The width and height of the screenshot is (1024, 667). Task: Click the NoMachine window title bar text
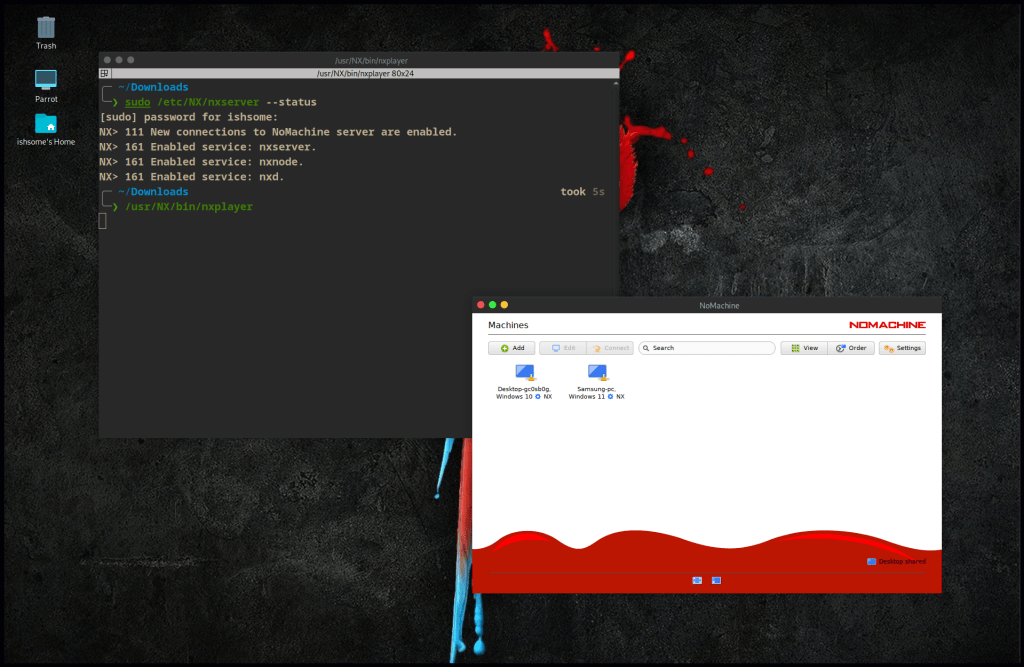[x=719, y=306]
